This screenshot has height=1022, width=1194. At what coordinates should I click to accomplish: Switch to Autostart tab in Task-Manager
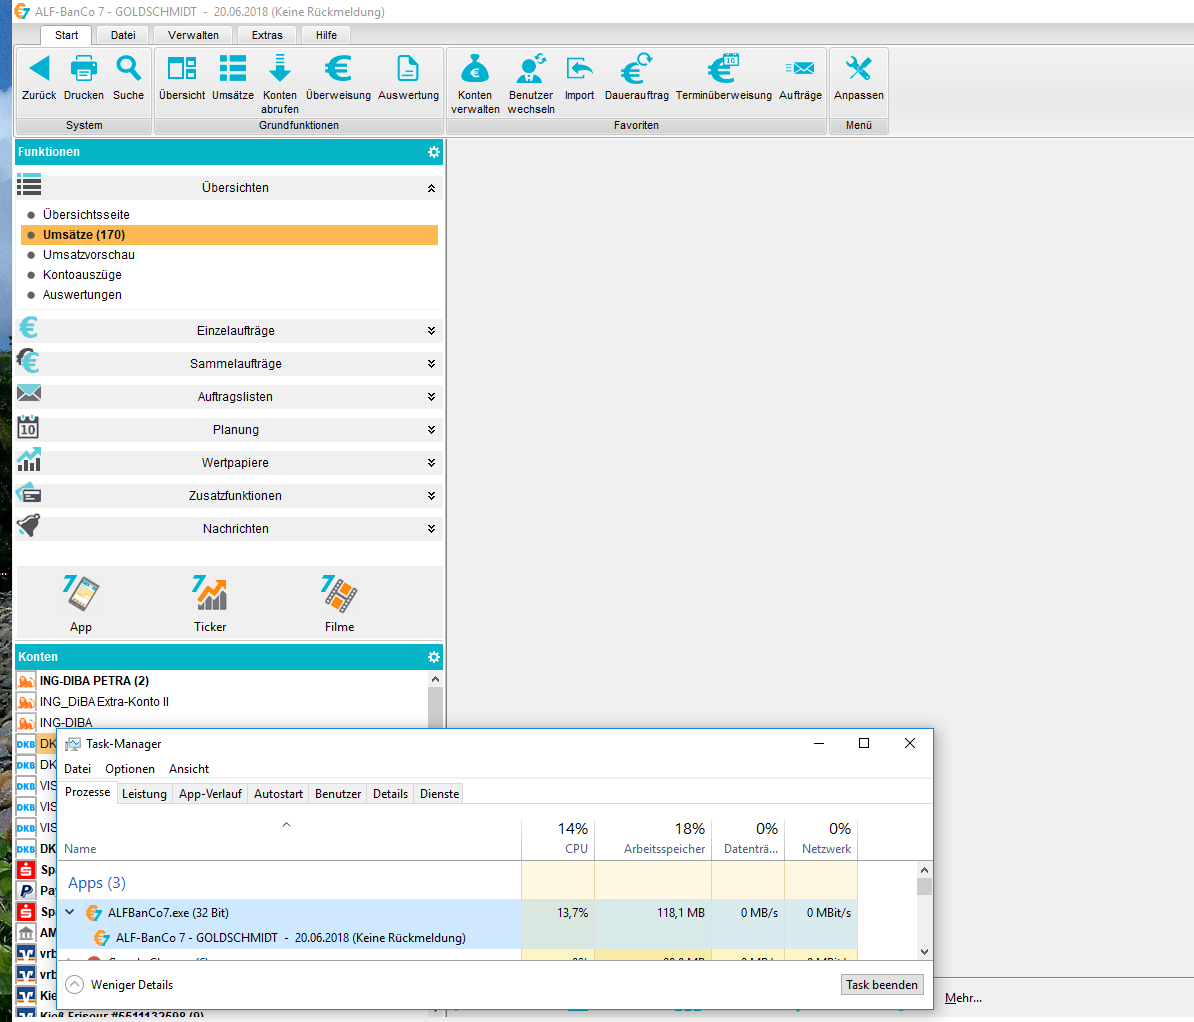pos(278,794)
